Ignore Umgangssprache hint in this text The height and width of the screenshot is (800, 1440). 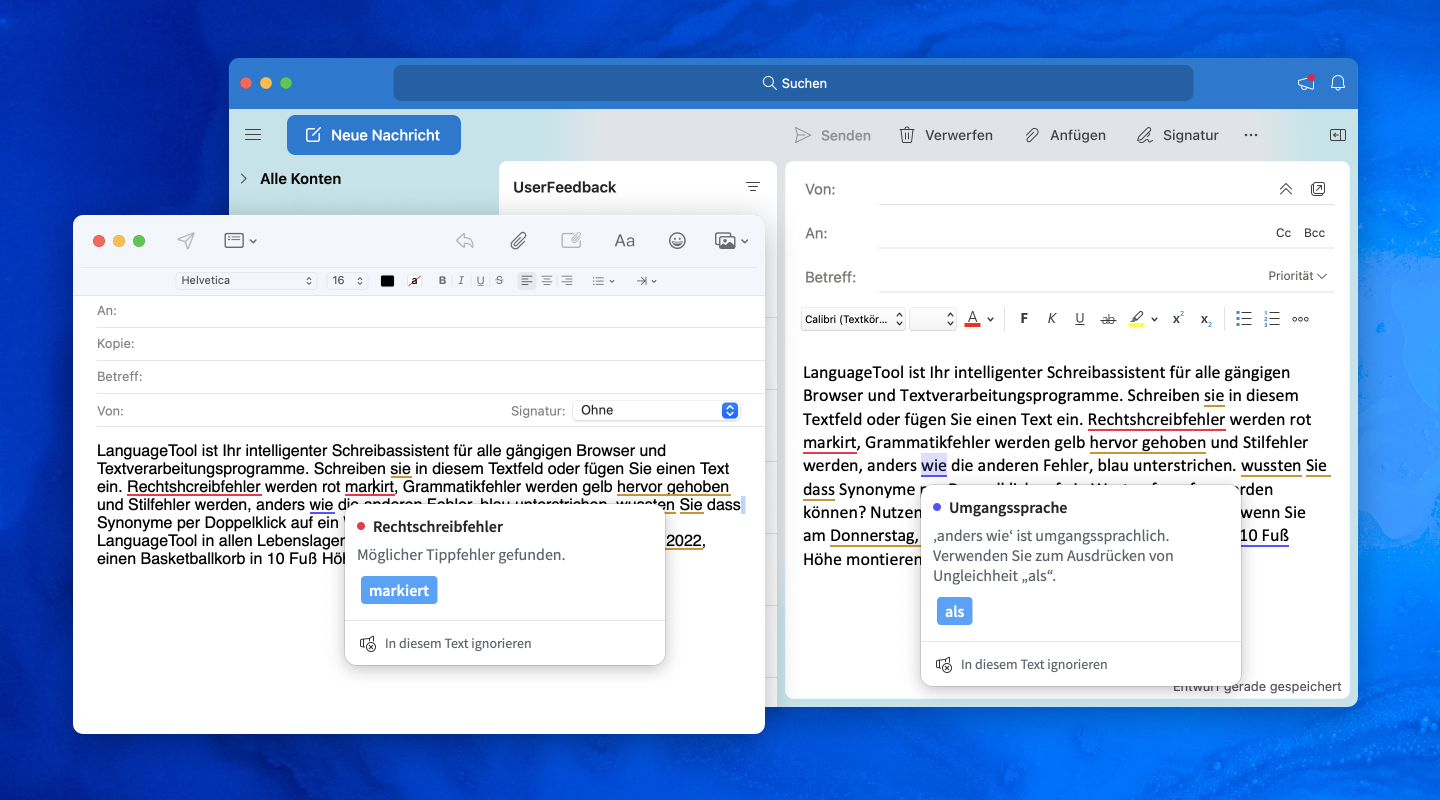click(x=1022, y=664)
